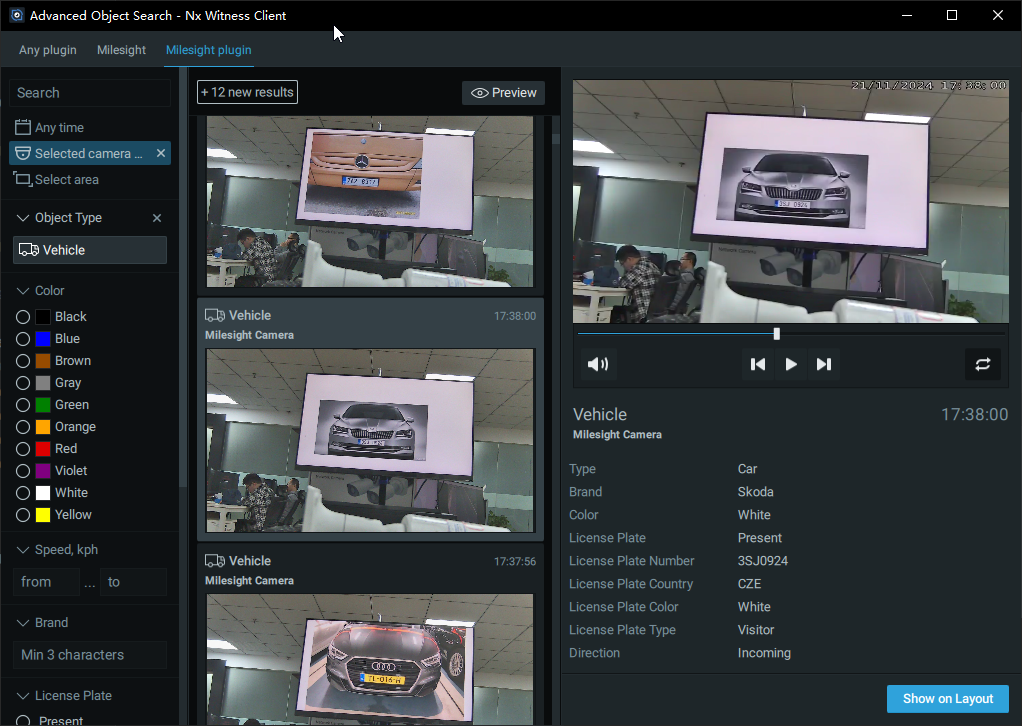This screenshot has height=726, width=1022.
Task: Toggle the Preview eye button
Action: click(x=503, y=93)
